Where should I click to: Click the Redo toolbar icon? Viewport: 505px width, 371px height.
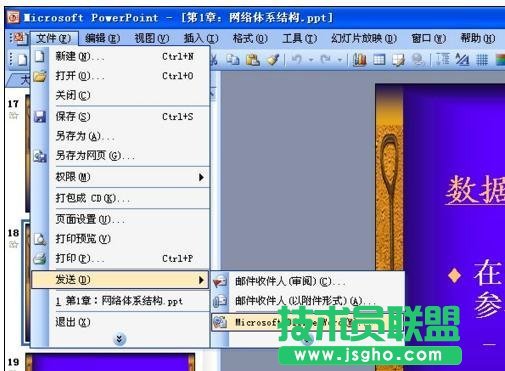pos(325,60)
